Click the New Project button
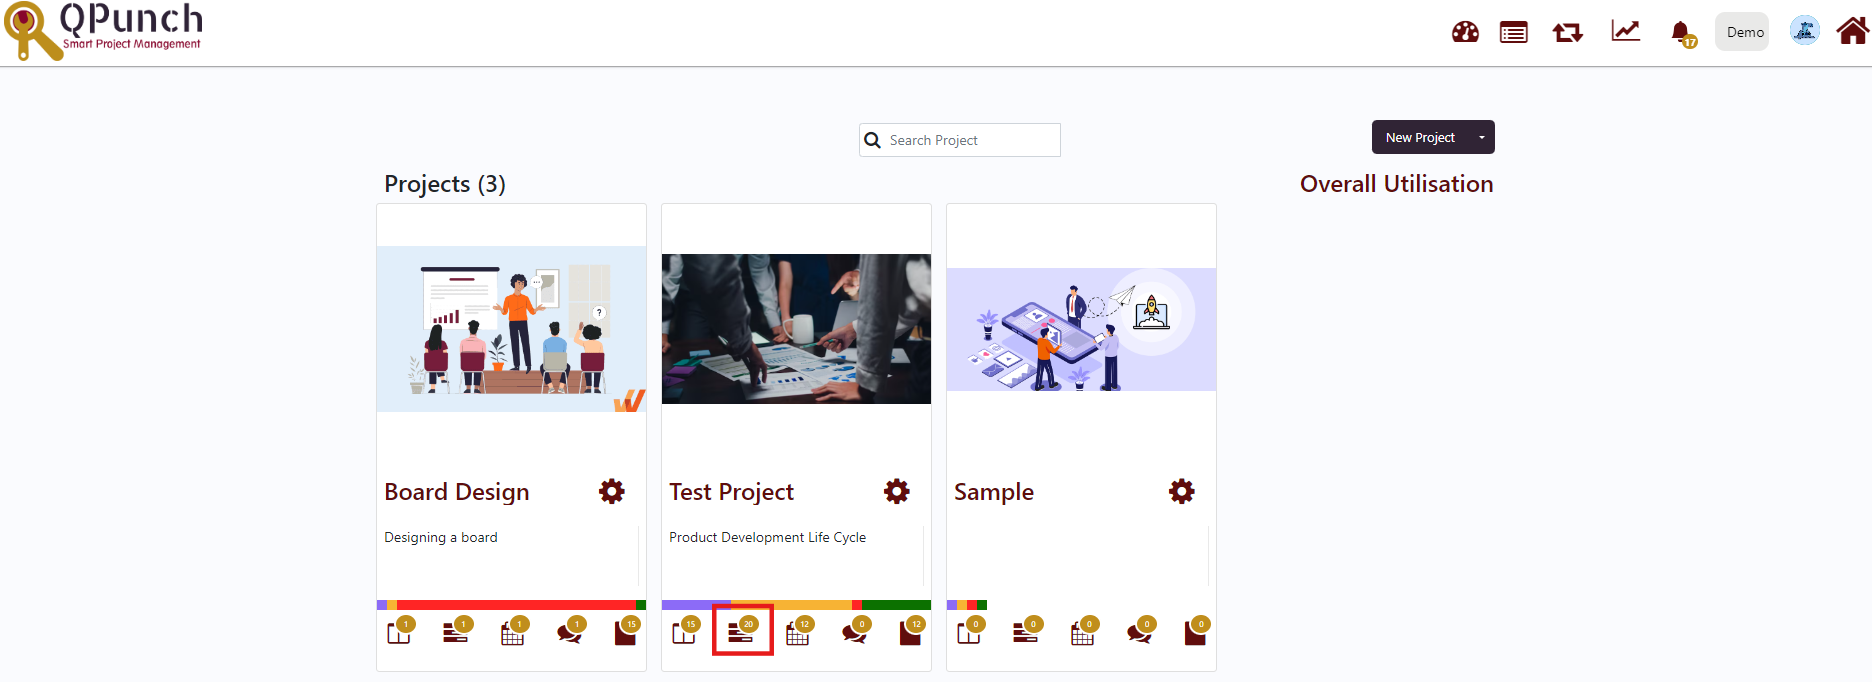Screen dimensions: 1872x682 [1420, 138]
